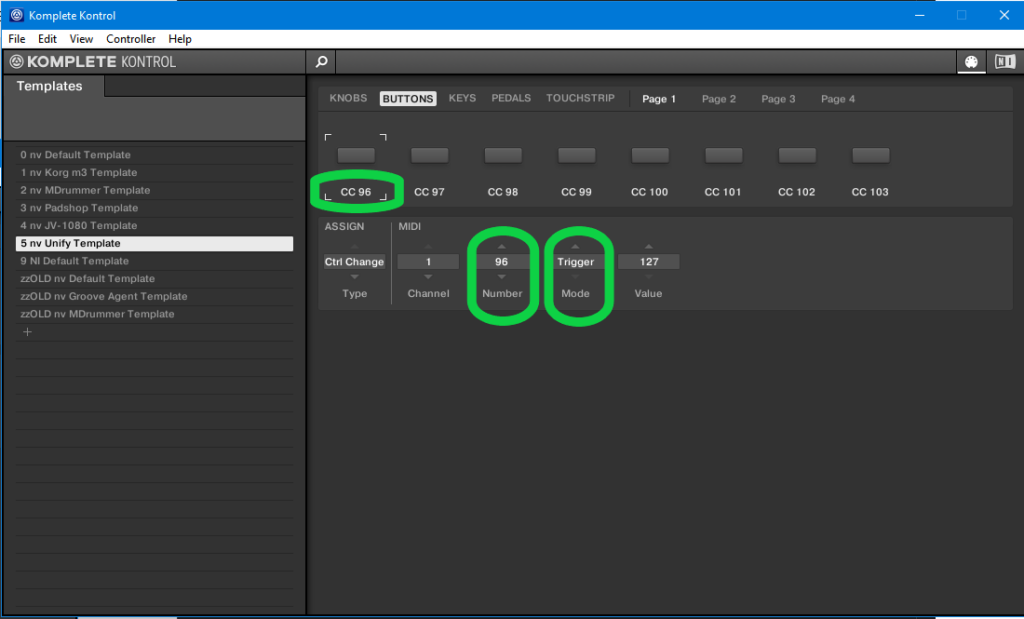
Task: Select the CC 98 button pad
Action: 503,155
